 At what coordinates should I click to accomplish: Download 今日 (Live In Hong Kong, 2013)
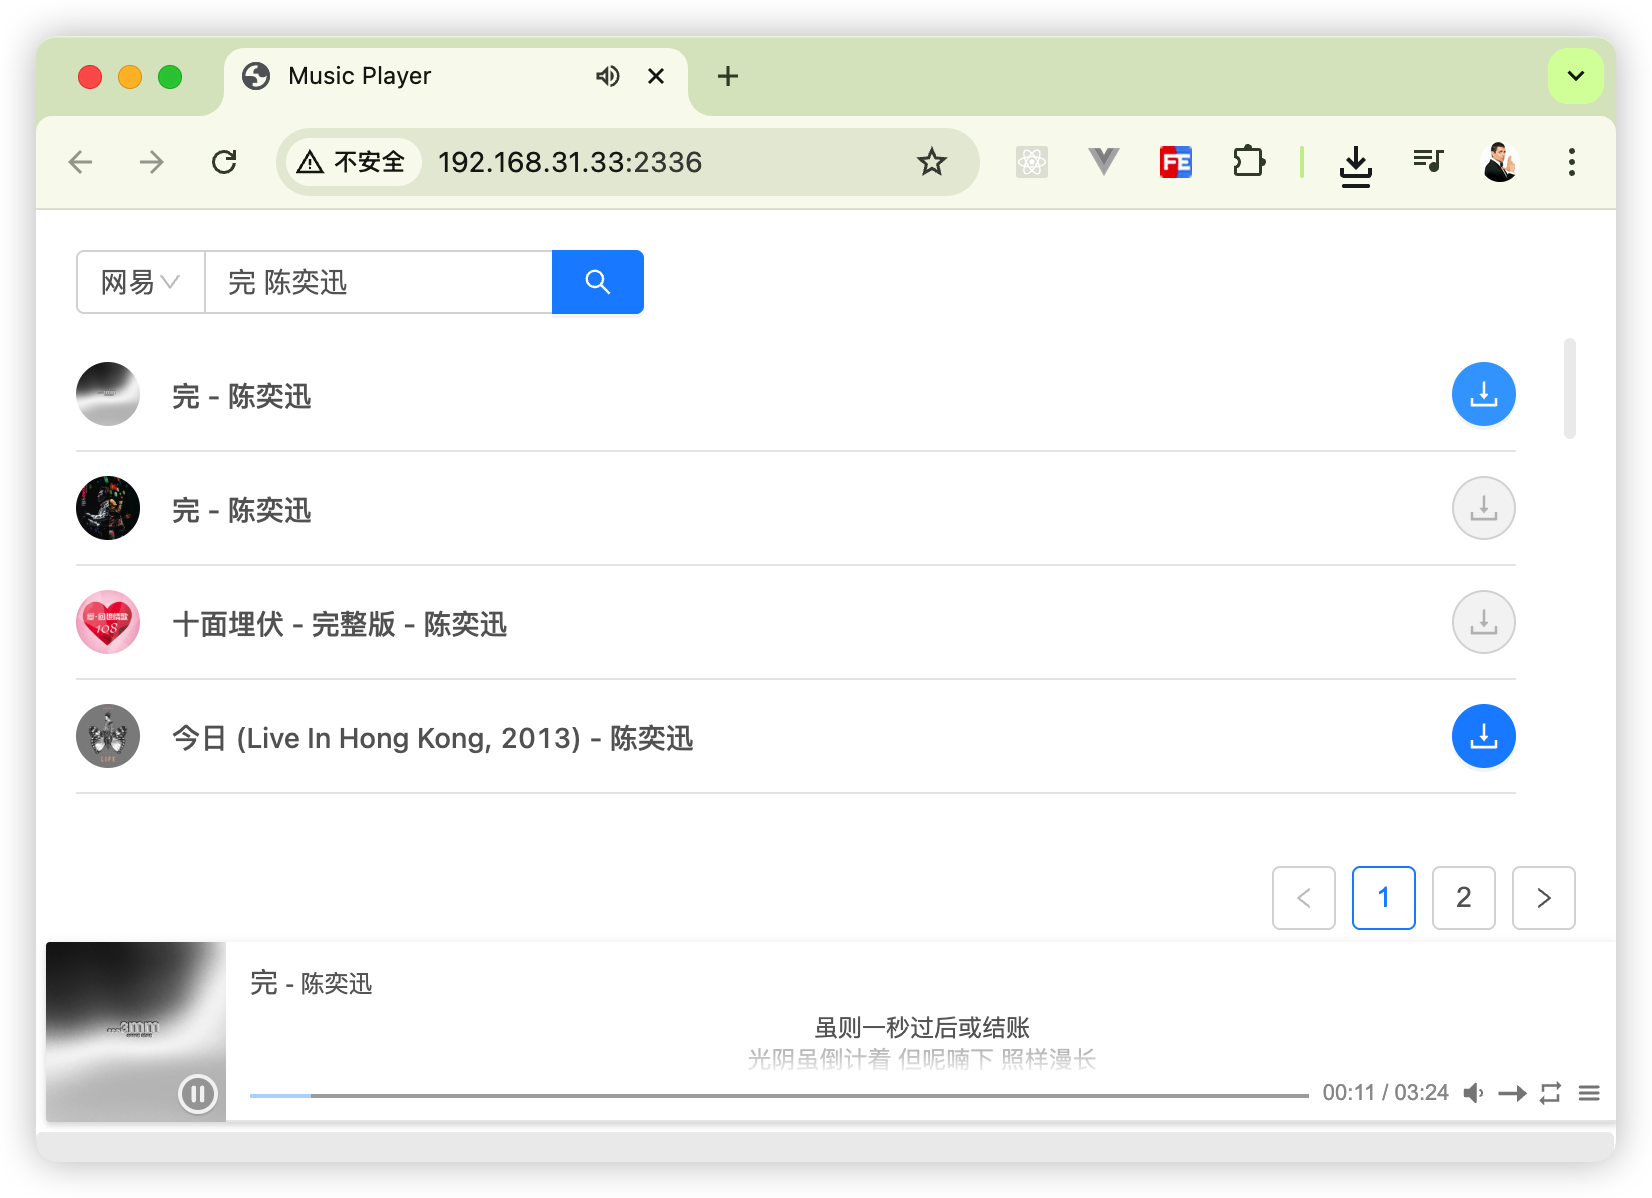click(x=1483, y=736)
